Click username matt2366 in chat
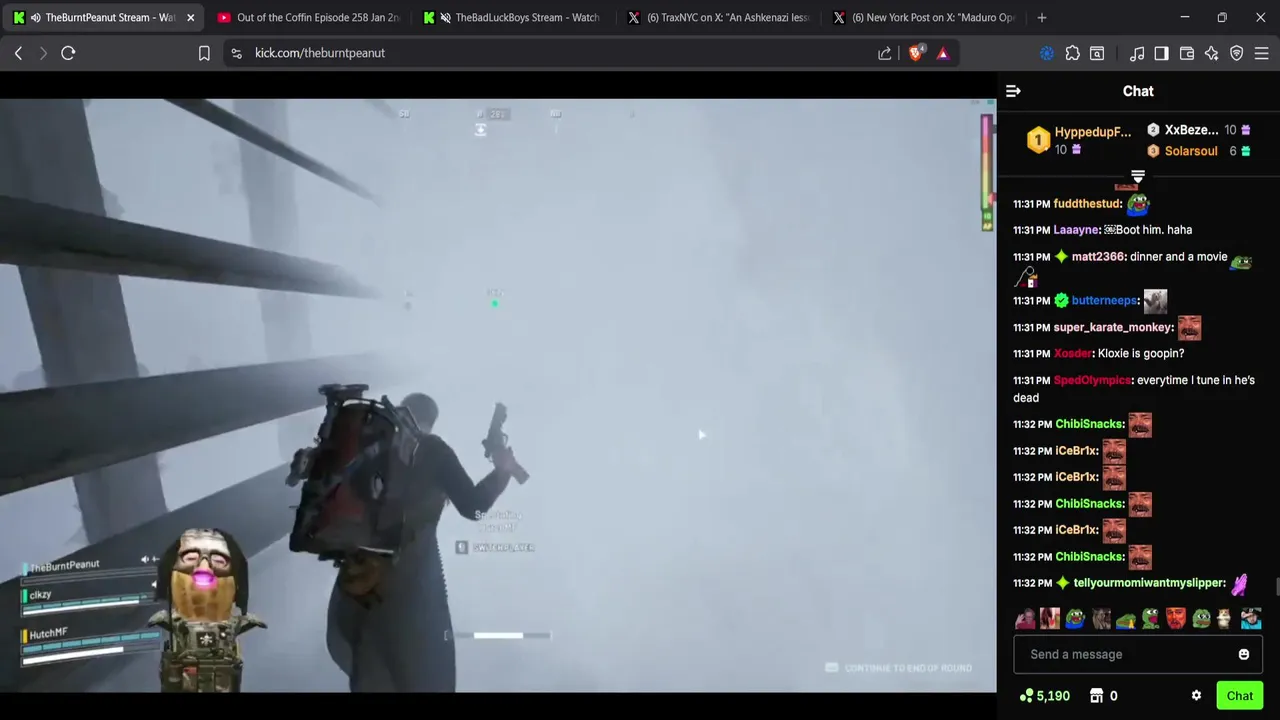The height and width of the screenshot is (720, 1280). pos(1099,257)
